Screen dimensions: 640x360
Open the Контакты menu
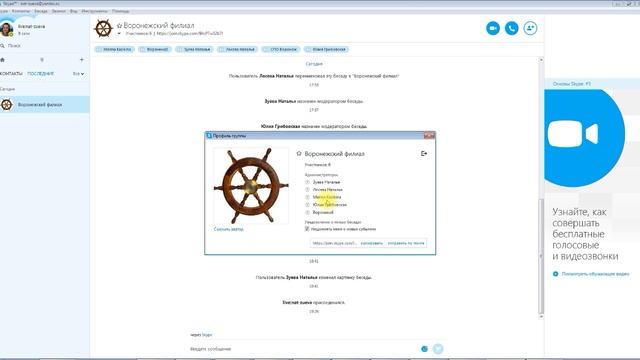[21, 11]
